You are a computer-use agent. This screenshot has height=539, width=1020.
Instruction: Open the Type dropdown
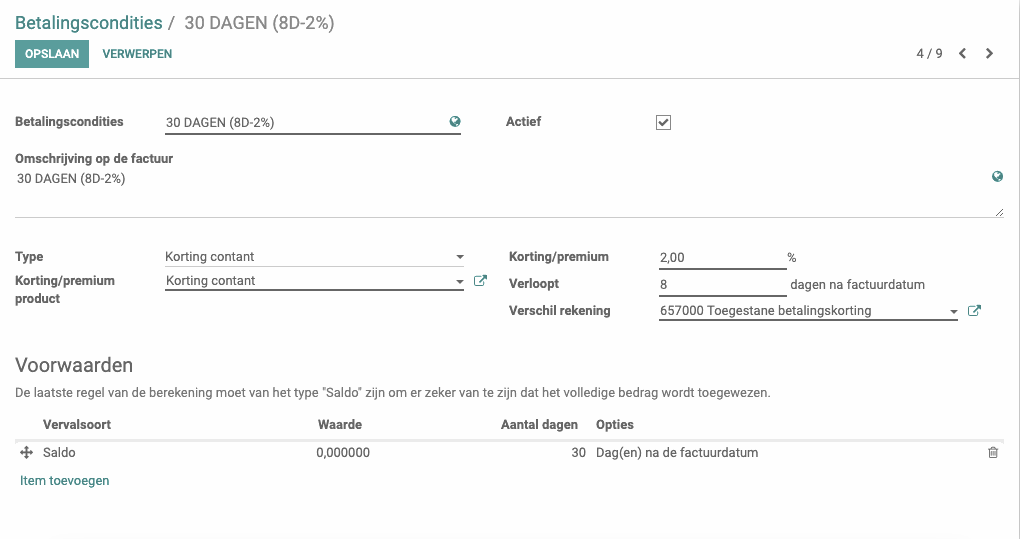click(314, 257)
